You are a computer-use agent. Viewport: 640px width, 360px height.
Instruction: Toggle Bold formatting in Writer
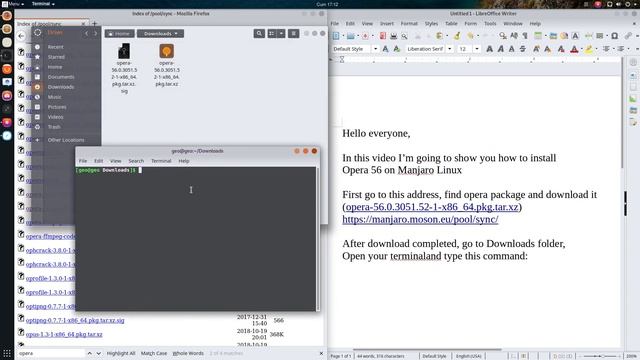point(489,49)
